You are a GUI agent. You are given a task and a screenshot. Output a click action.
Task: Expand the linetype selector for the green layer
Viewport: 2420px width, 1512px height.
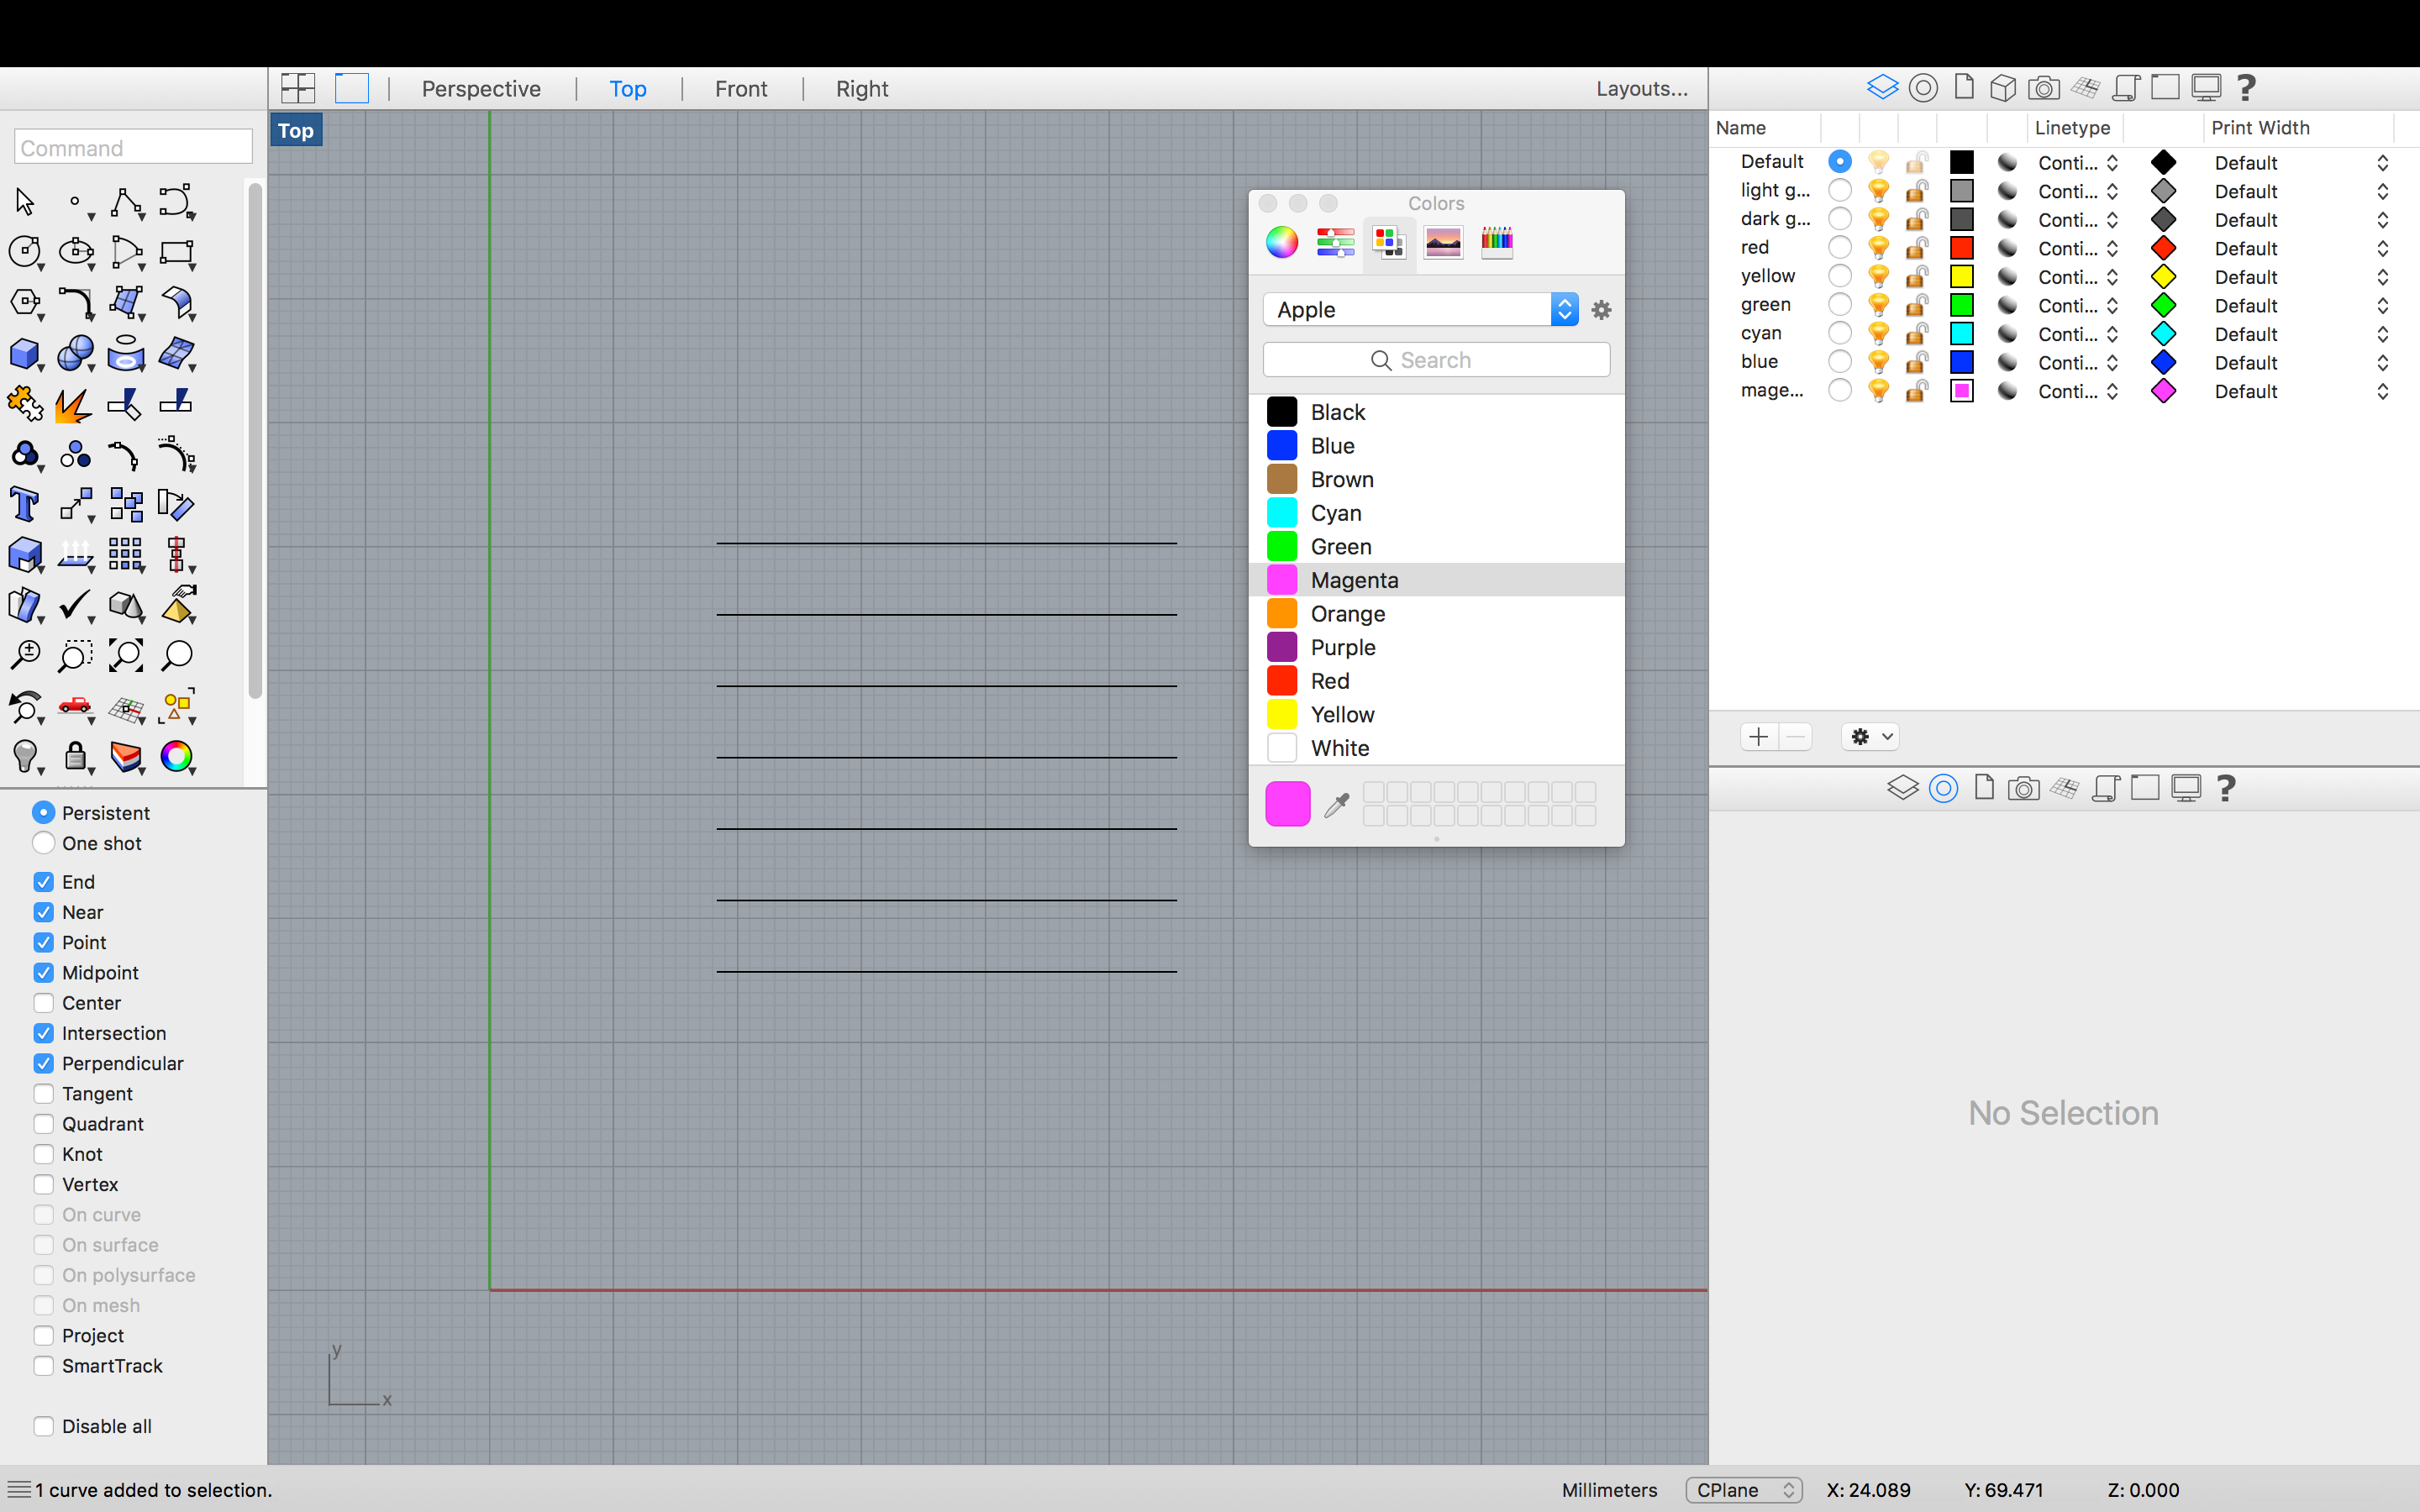pyautogui.click(x=2112, y=305)
